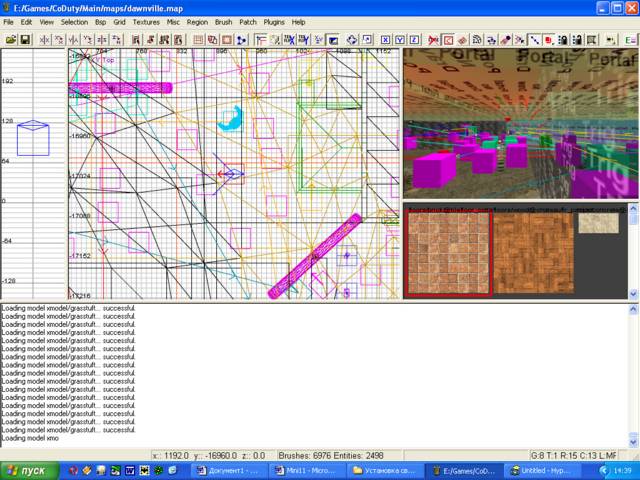The width and height of the screenshot is (640, 480).
Task: Select the X axis view button
Action: 385,40
